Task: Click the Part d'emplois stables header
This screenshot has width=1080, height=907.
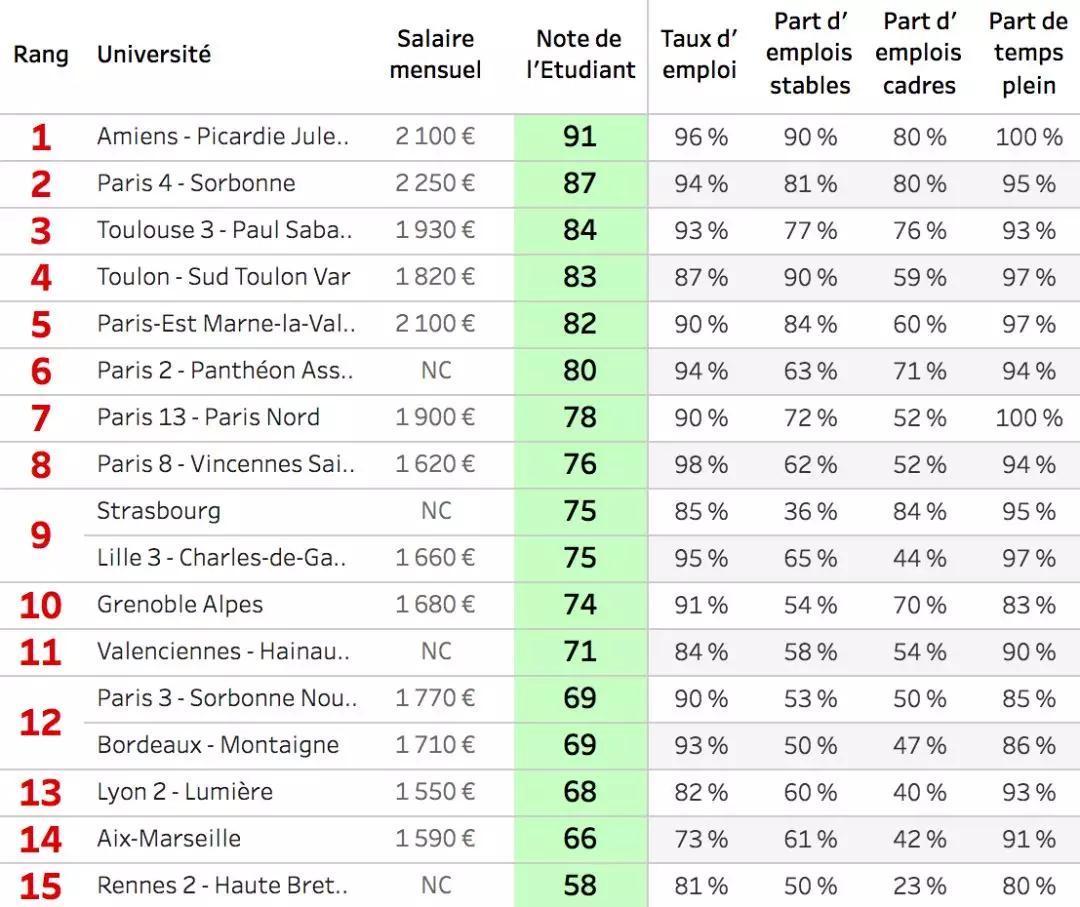Action: (810, 54)
